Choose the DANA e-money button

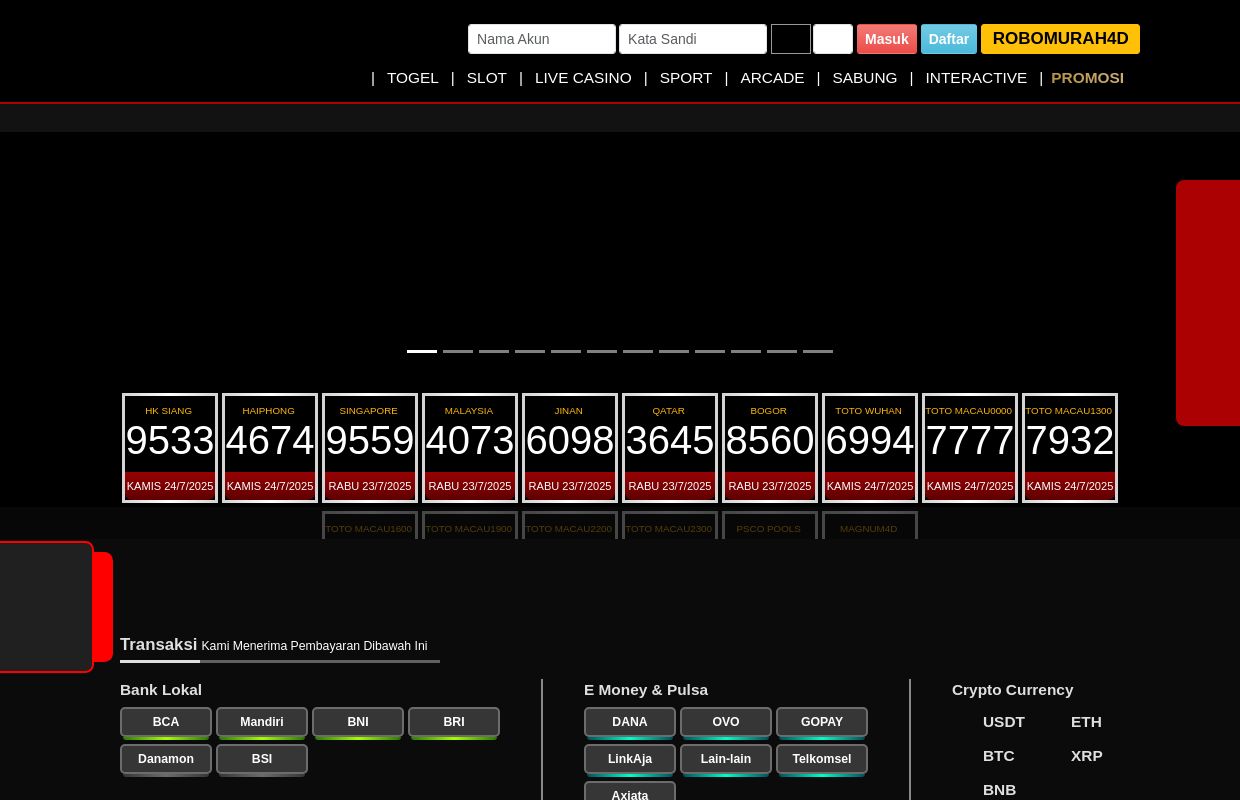coord(630,722)
